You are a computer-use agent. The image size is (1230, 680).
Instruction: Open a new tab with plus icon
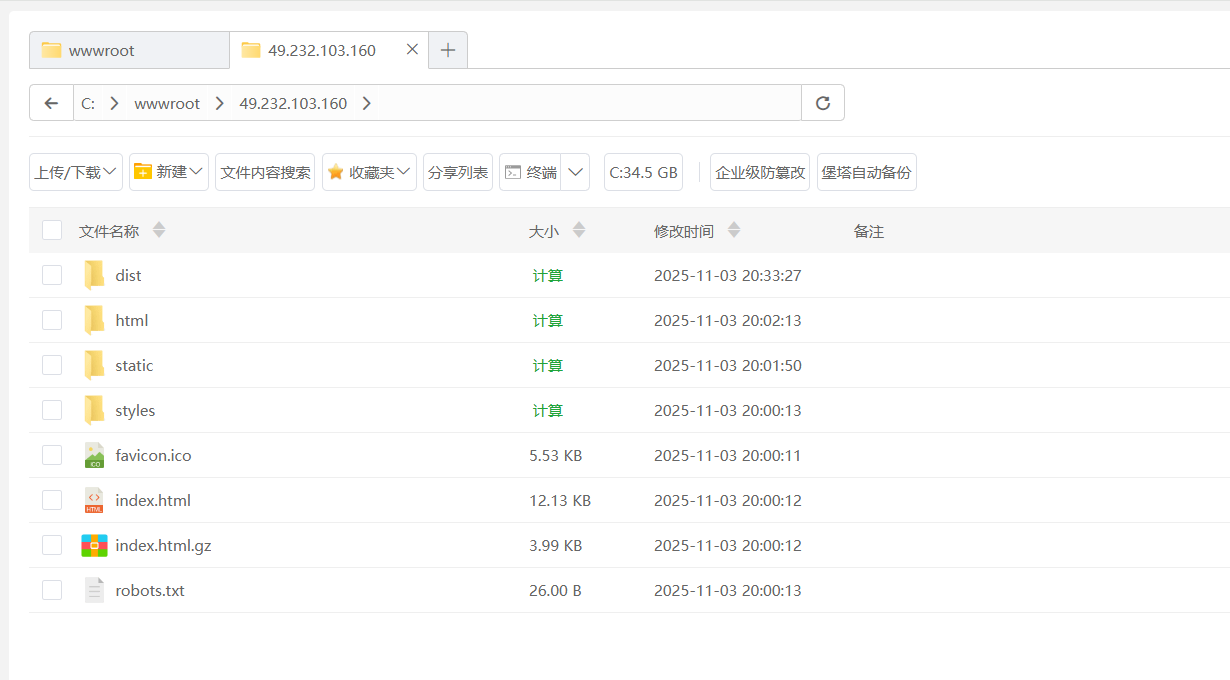tap(448, 50)
